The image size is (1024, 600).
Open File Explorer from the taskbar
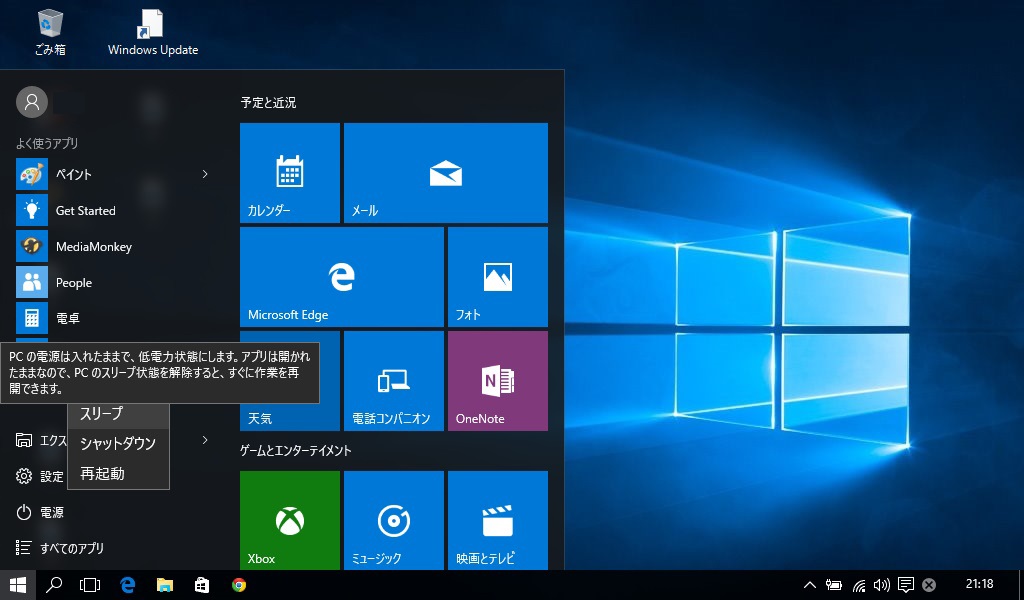coord(165,585)
